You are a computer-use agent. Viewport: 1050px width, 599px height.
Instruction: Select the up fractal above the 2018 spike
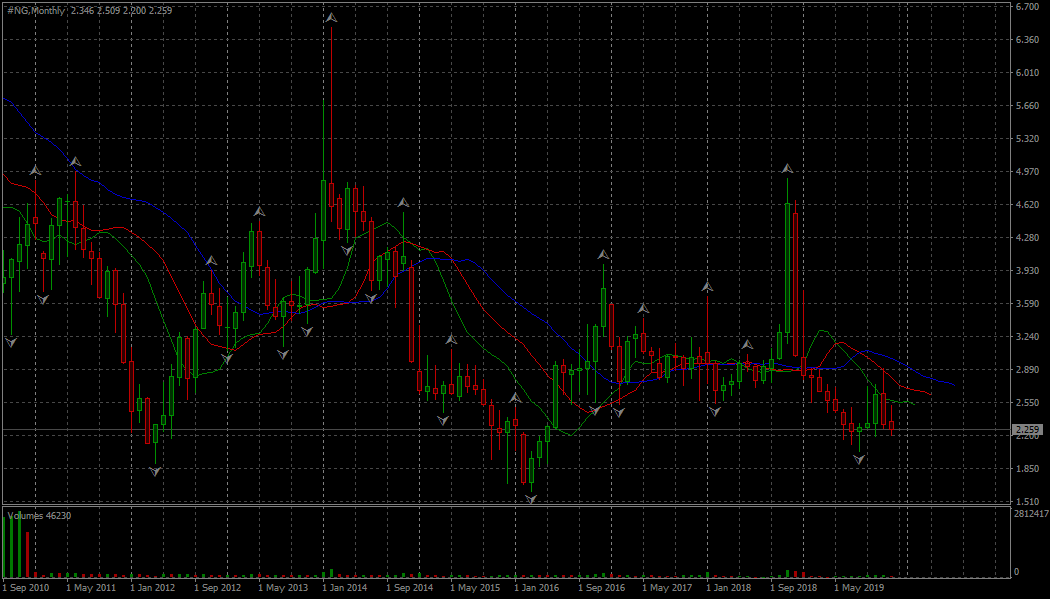[788, 169]
